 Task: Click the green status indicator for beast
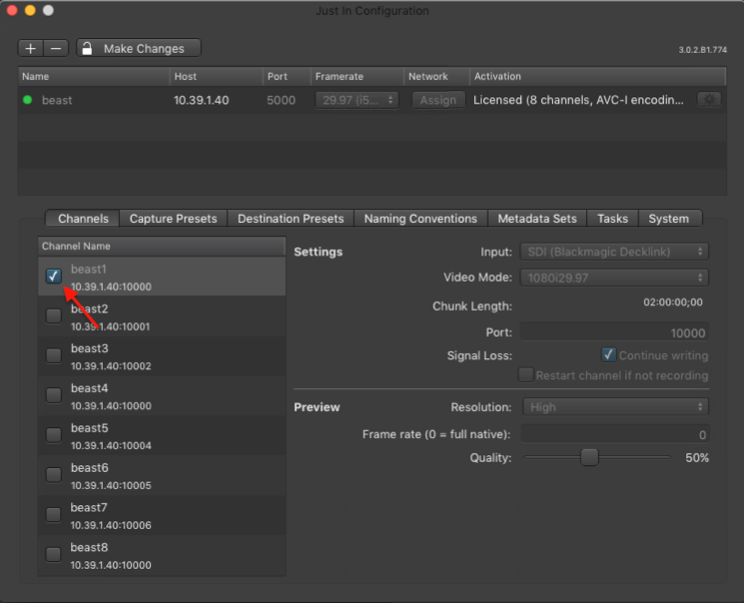tap(28, 100)
